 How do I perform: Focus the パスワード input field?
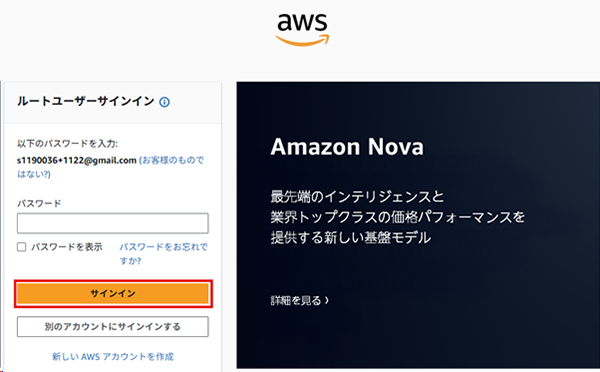(x=112, y=223)
